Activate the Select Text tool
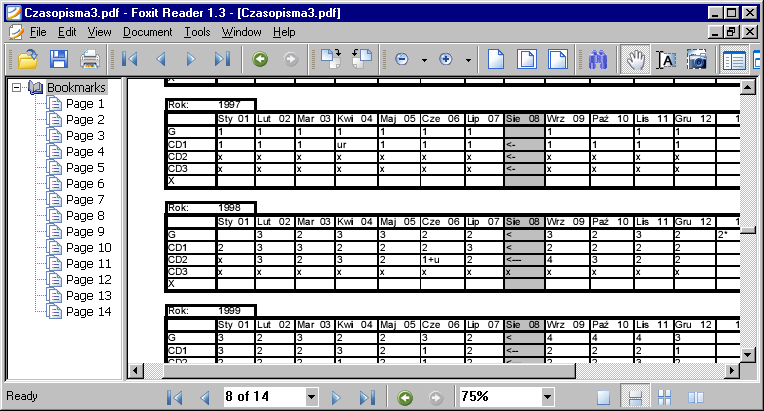This screenshot has width=764, height=411. (x=665, y=59)
